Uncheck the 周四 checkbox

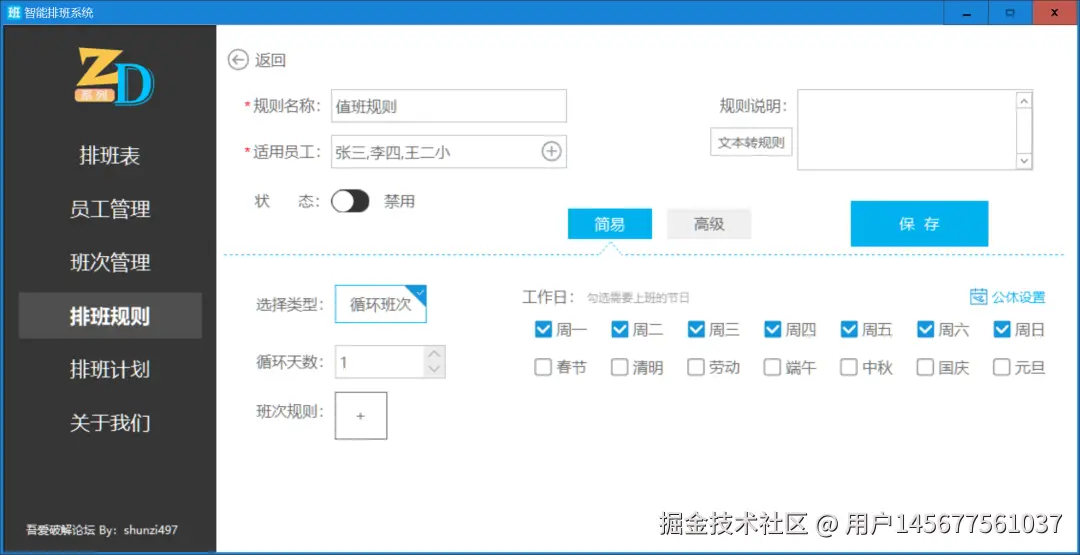pos(772,331)
